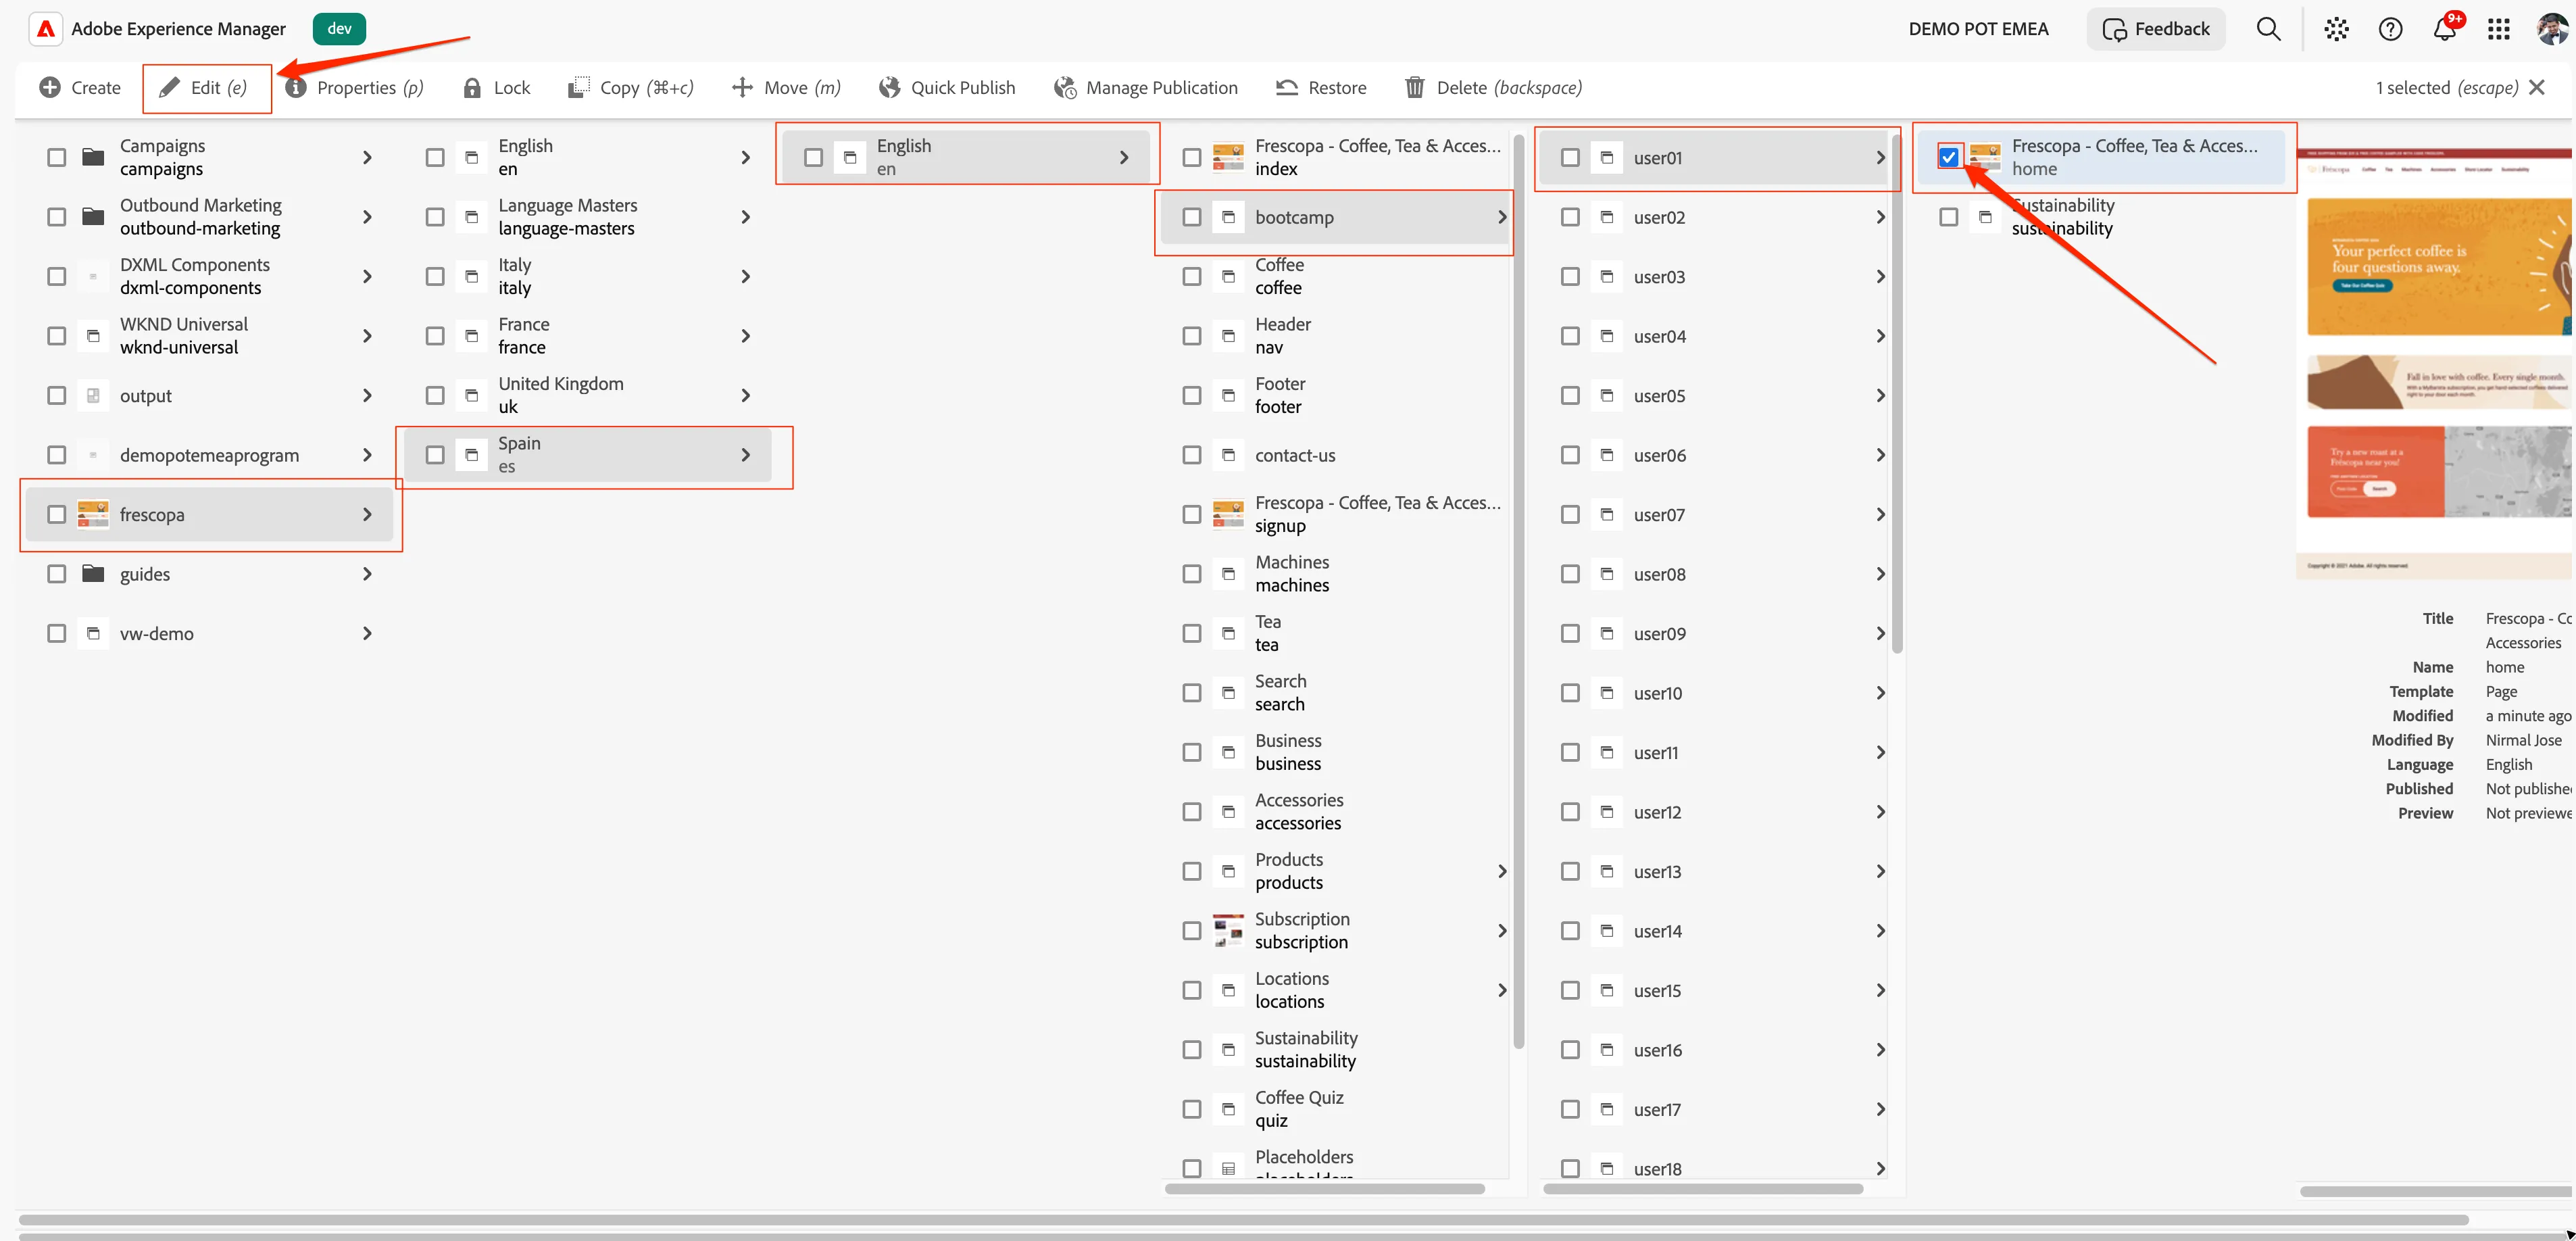Expand the user01 chevron
The image size is (2576, 1241).
1880,157
